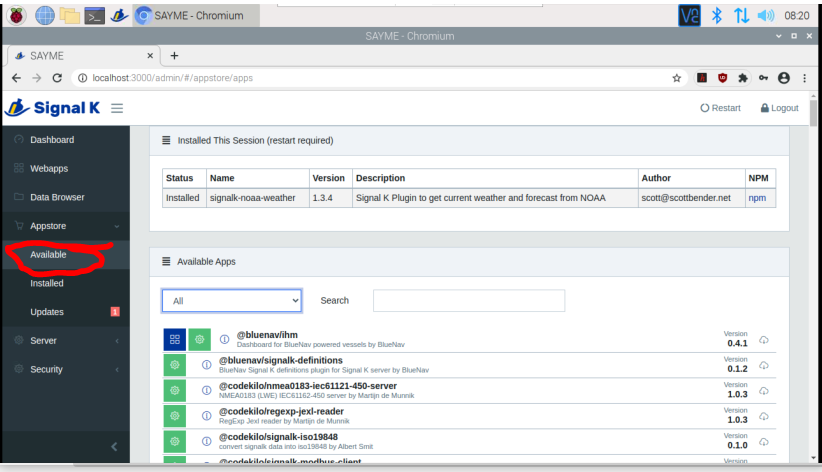Launch the terminal from the taskbar

pos(94,16)
